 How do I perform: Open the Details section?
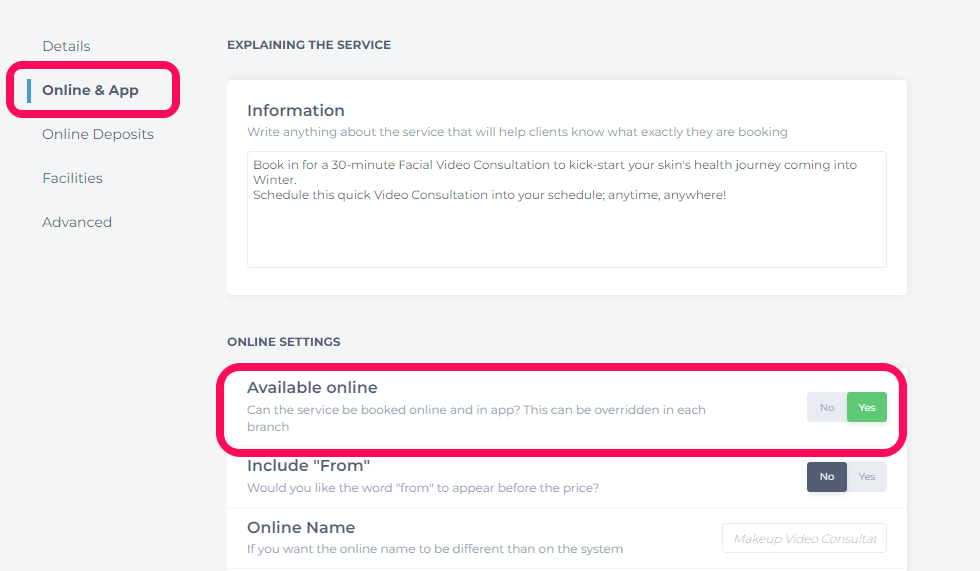66,46
